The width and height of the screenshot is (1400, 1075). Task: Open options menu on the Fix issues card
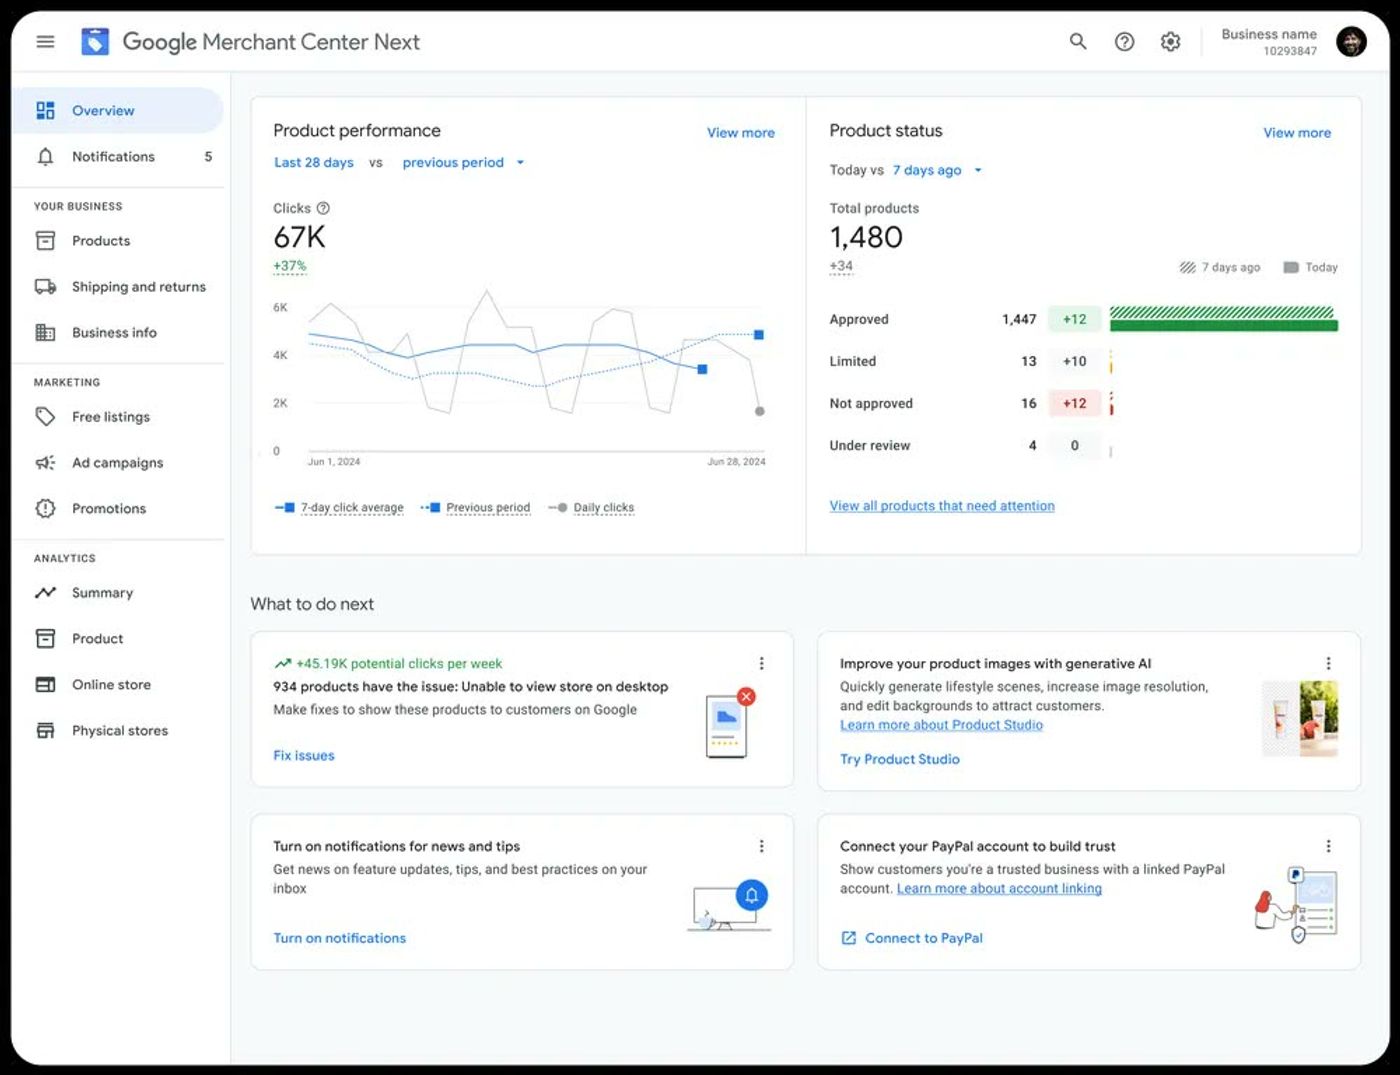[x=761, y=664]
